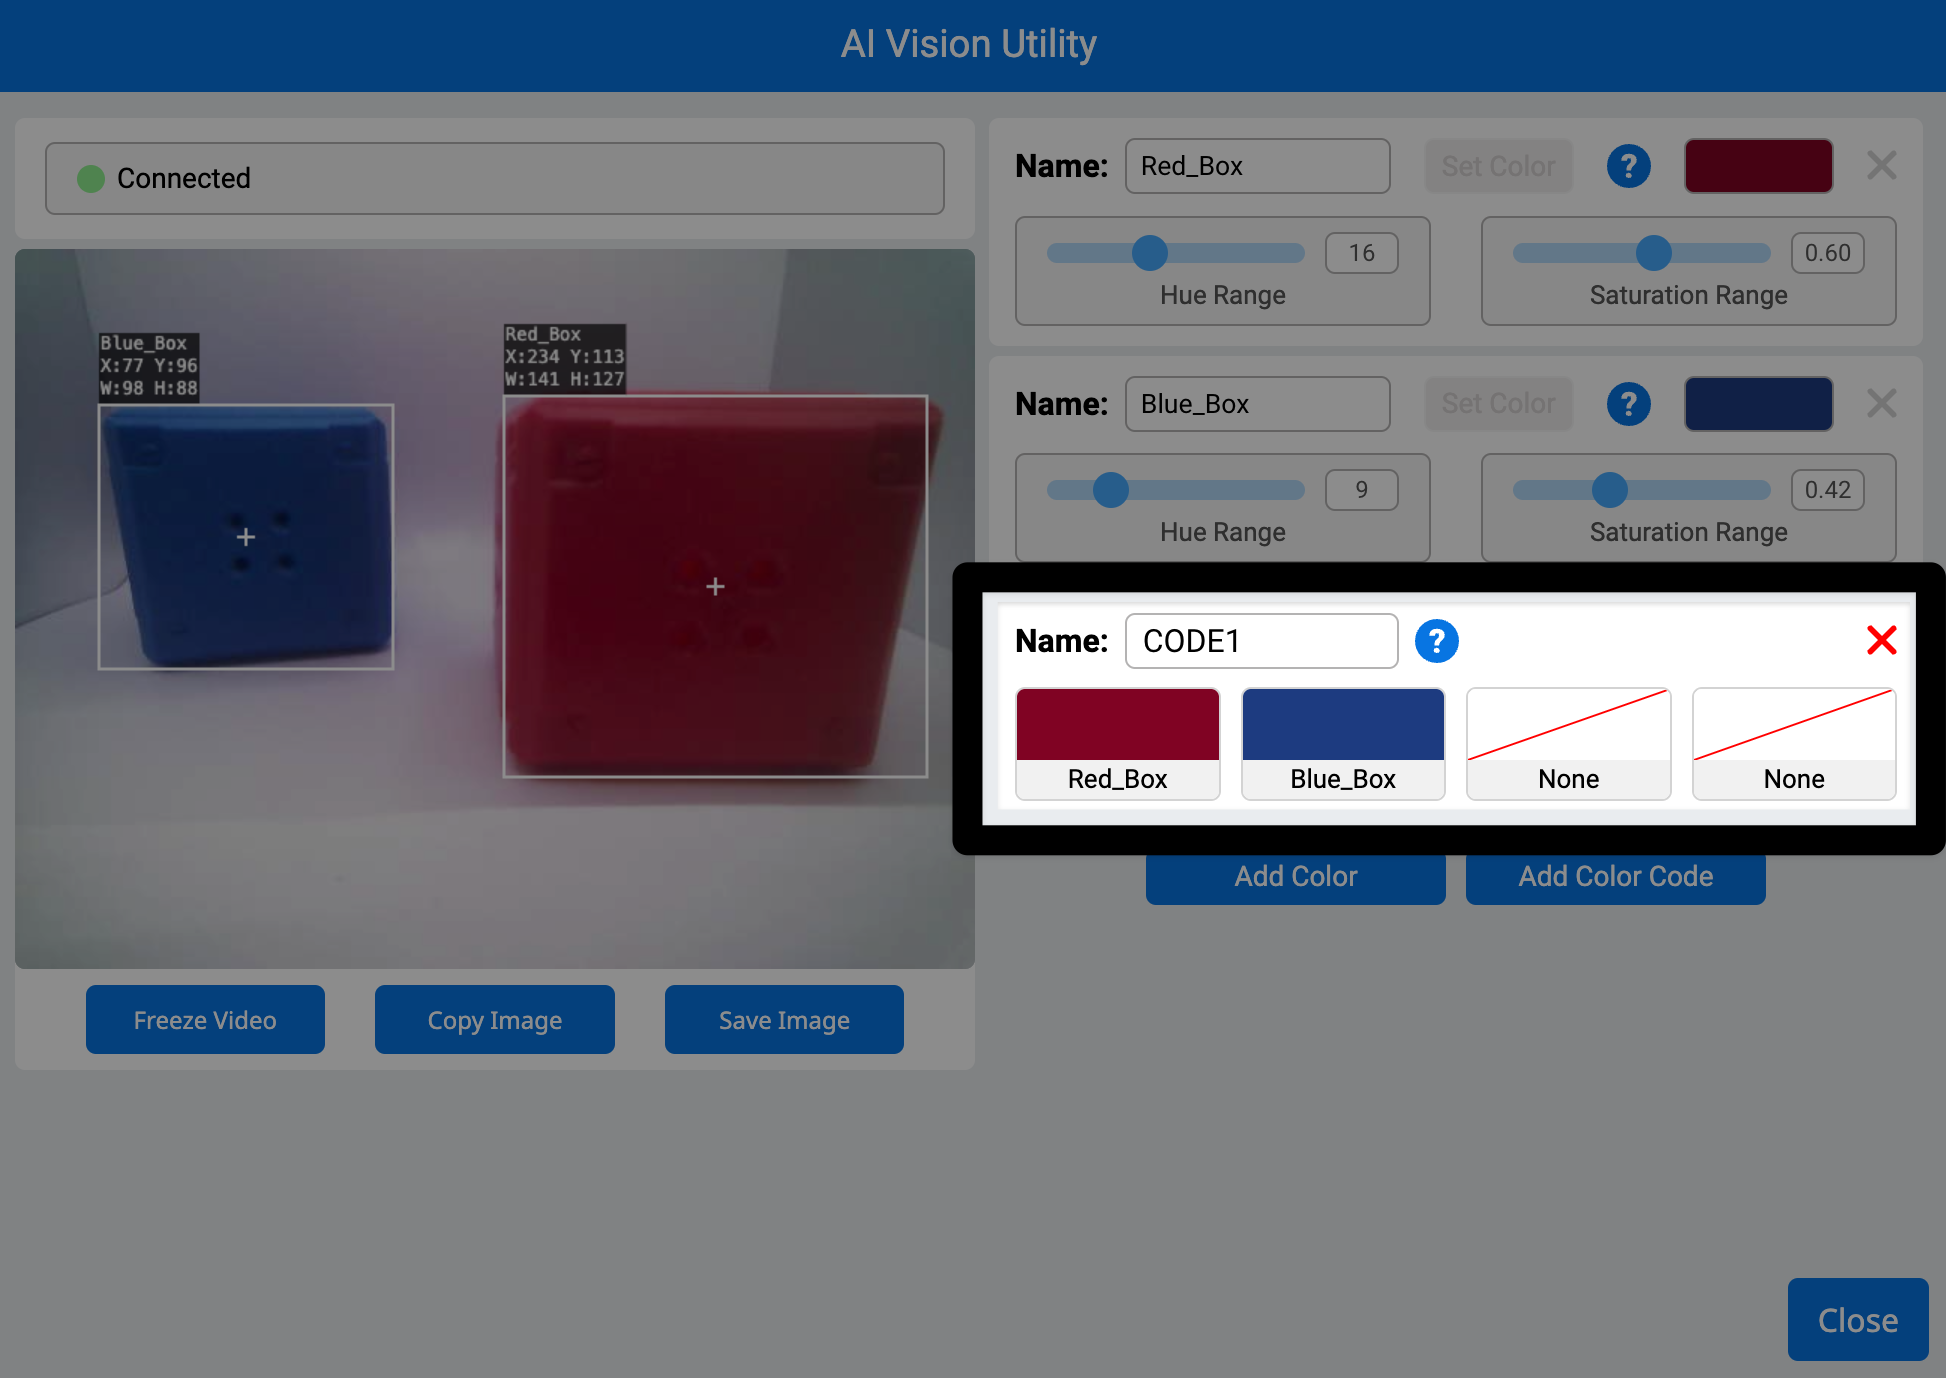The height and width of the screenshot is (1378, 1946).
Task: Click the AI Vision Utility title bar
Action: click(968, 44)
